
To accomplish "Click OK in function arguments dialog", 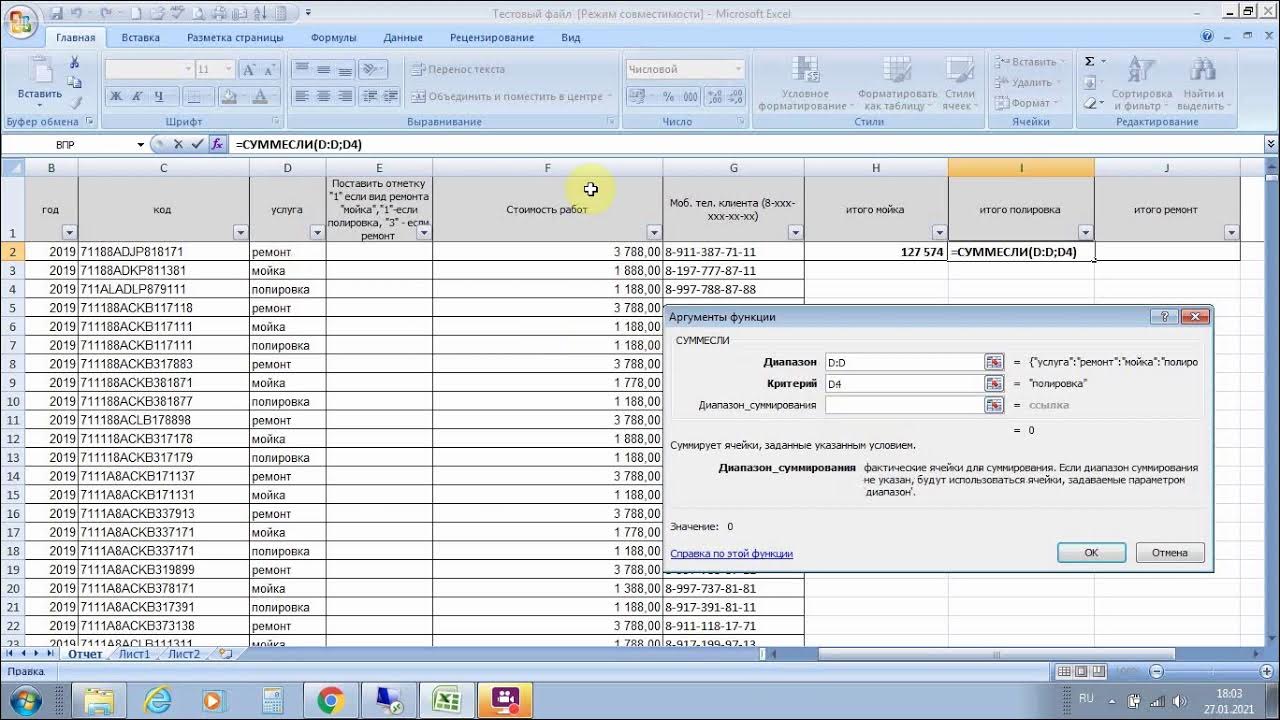I will pos(1091,552).
